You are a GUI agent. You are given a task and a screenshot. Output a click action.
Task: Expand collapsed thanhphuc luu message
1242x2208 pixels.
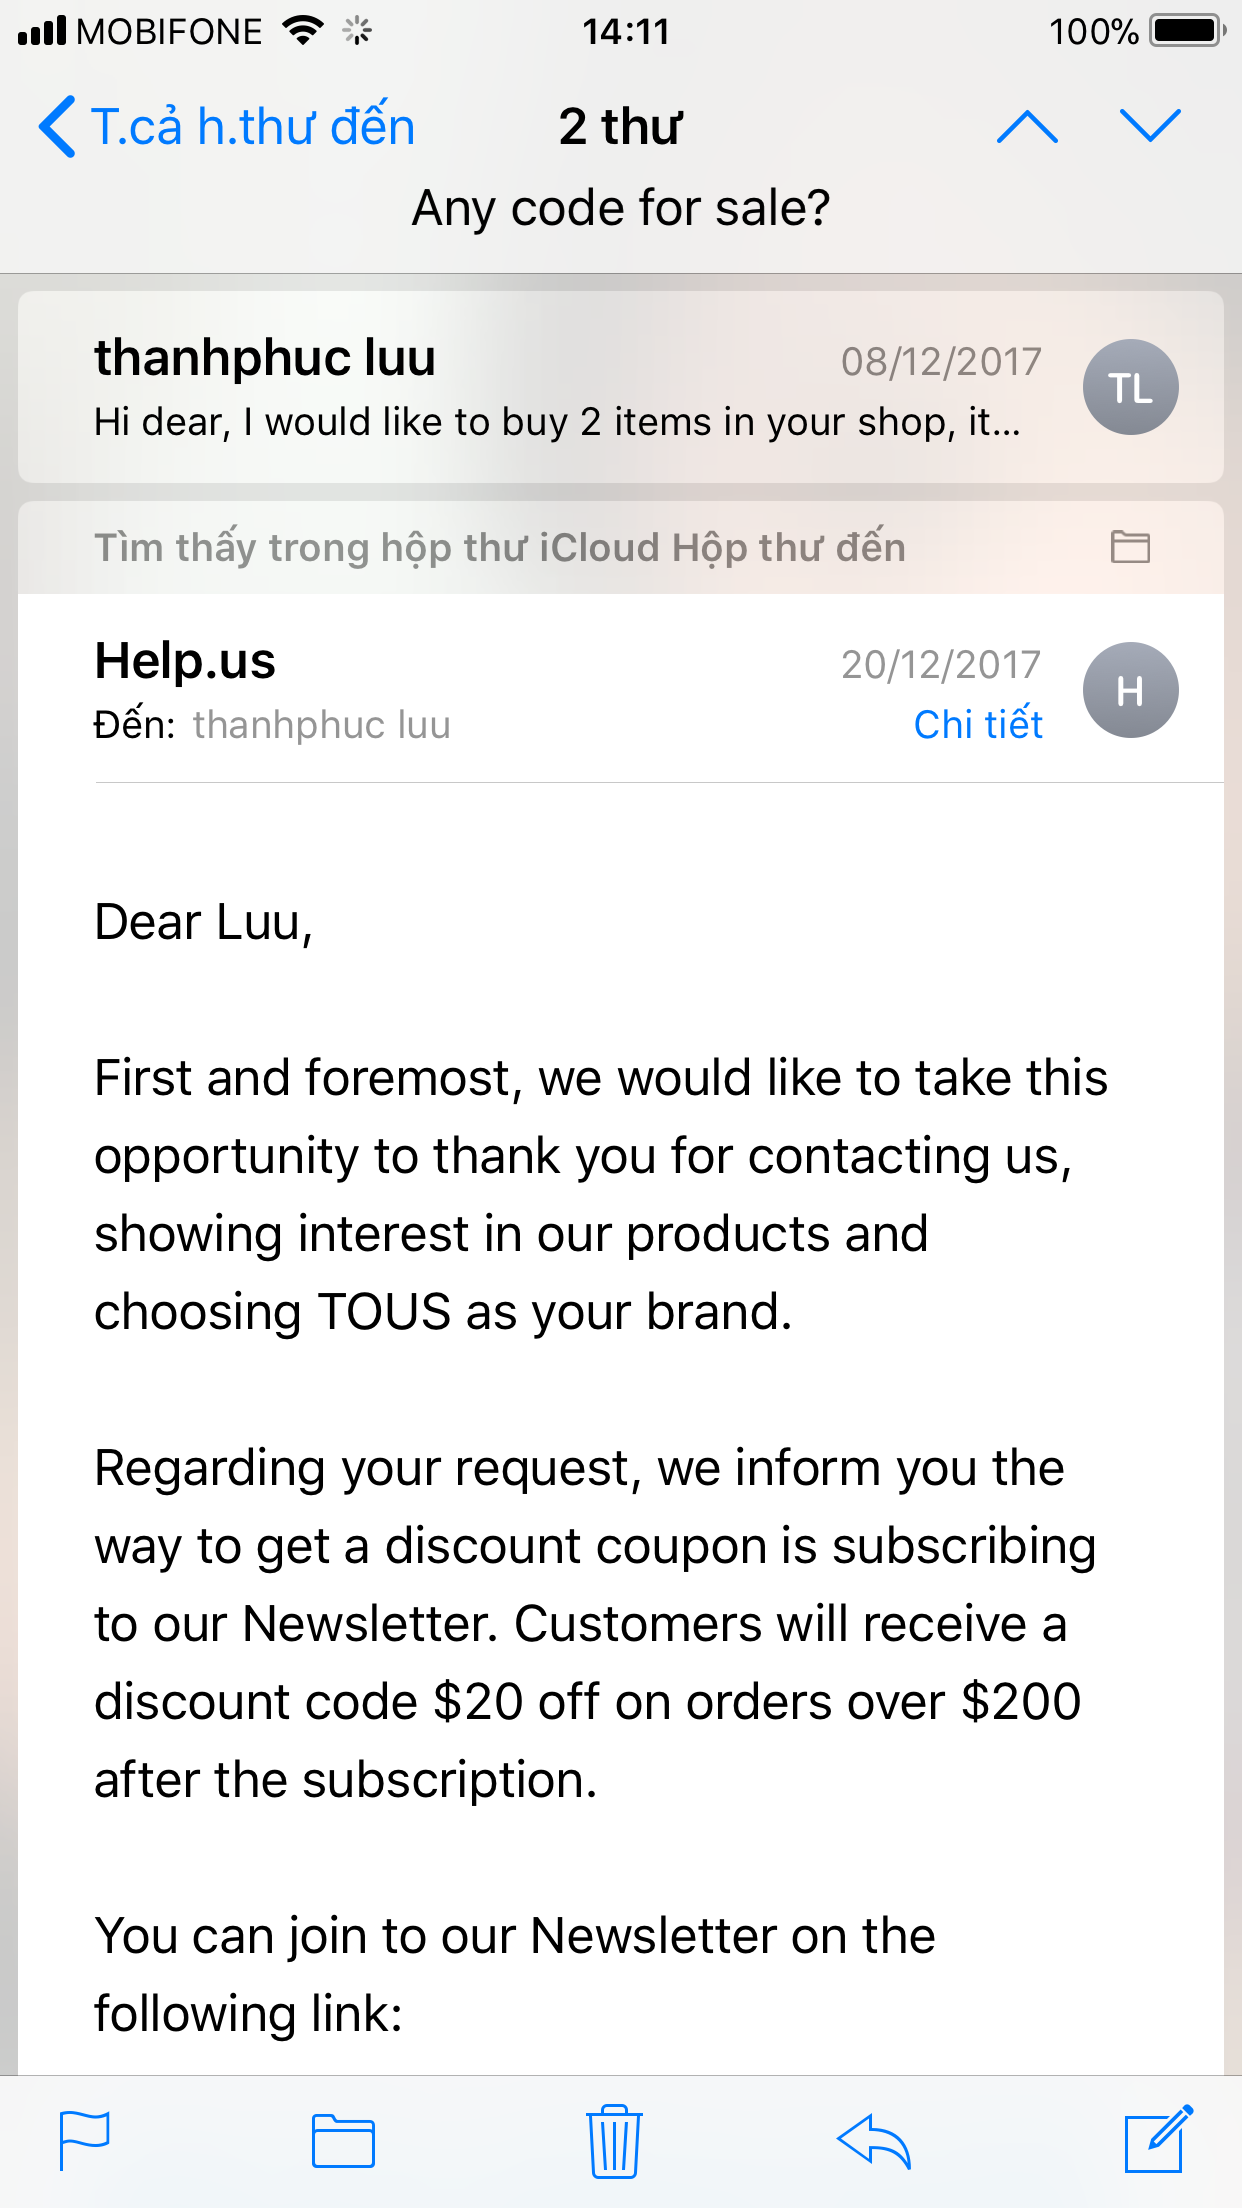tap(560, 388)
